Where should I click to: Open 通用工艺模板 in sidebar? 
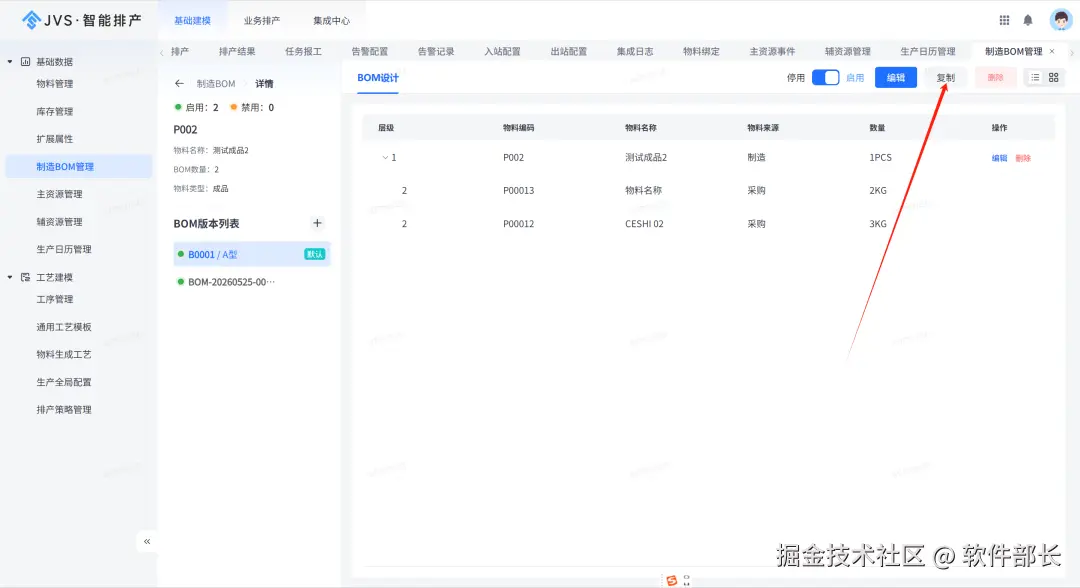pos(63,327)
